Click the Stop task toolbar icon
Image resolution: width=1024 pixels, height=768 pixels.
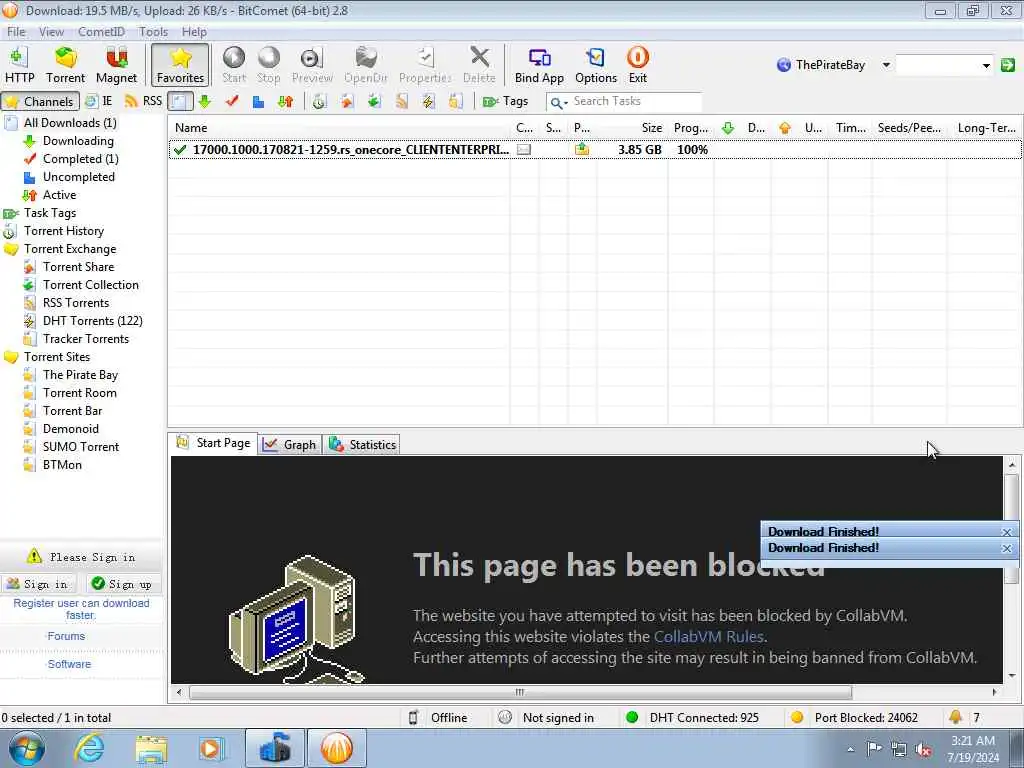268,65
